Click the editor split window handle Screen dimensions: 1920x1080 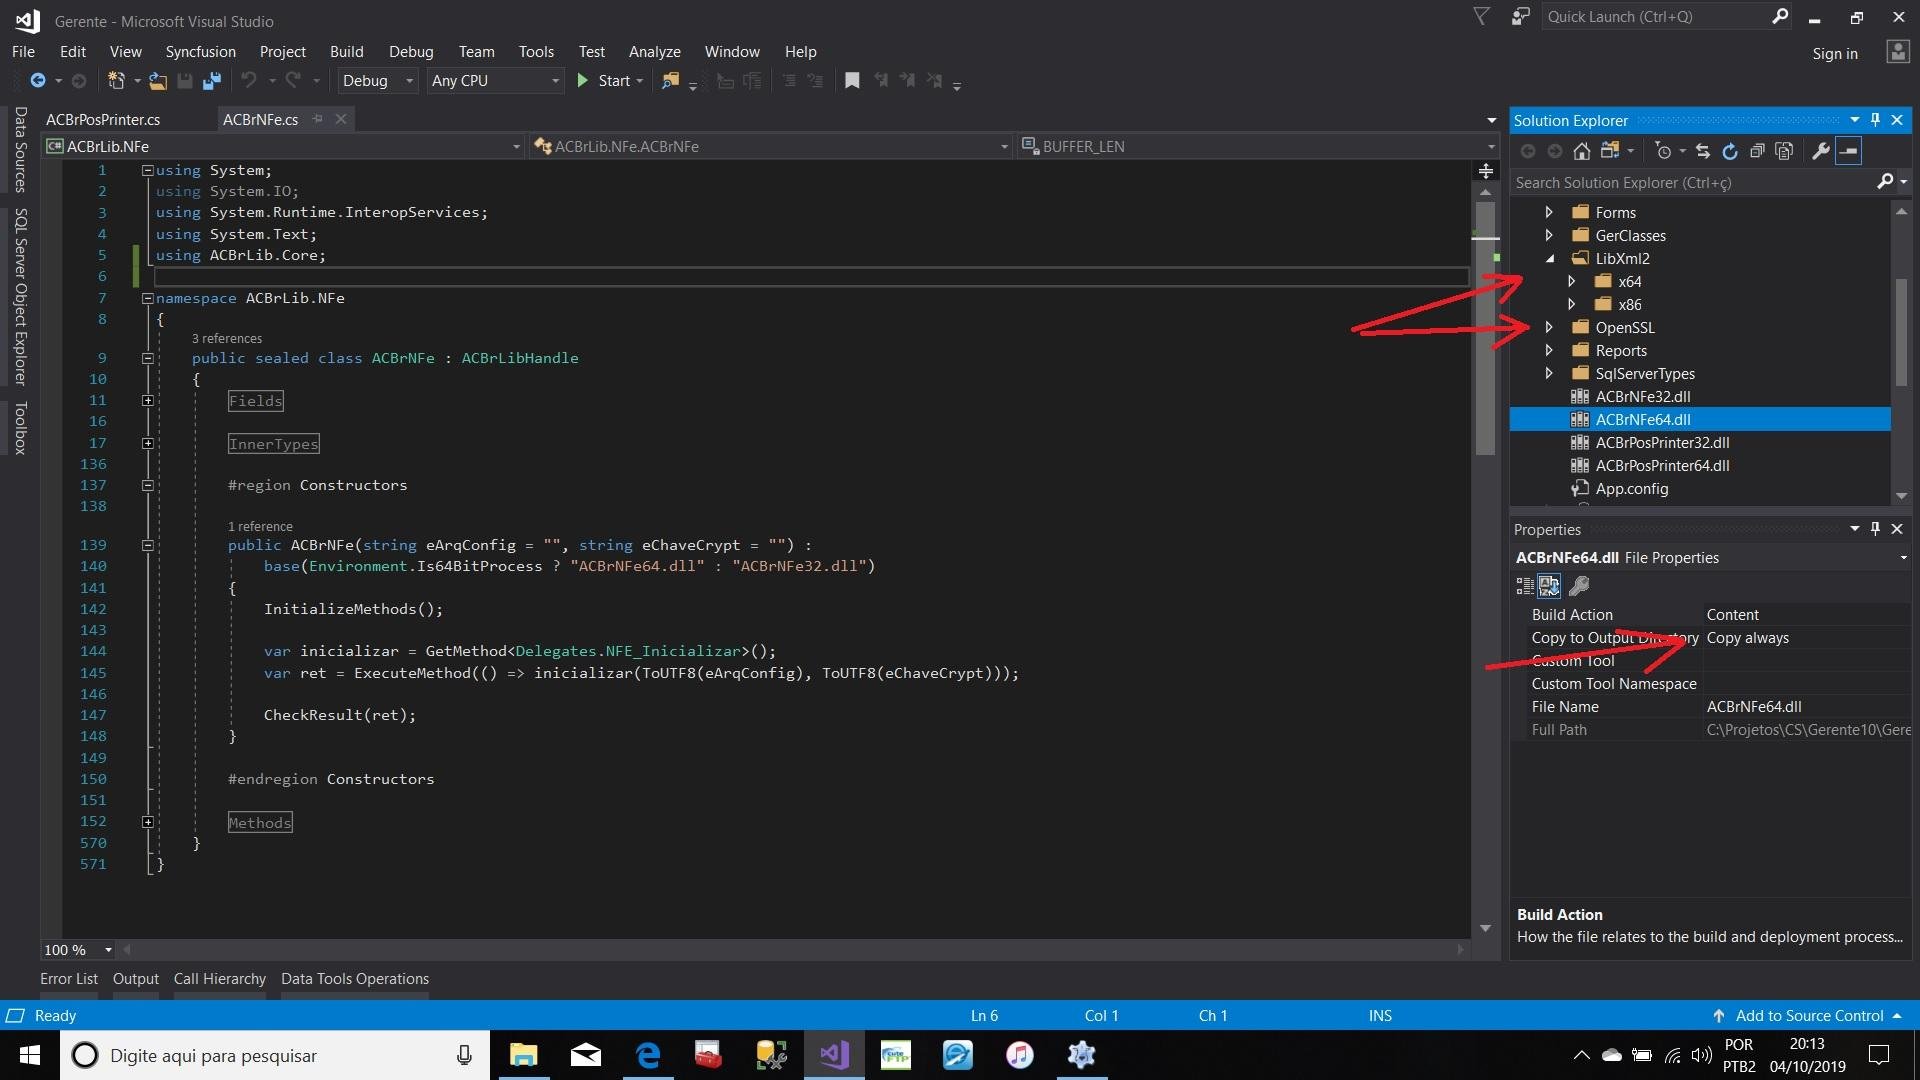(x=1486, y=171)
